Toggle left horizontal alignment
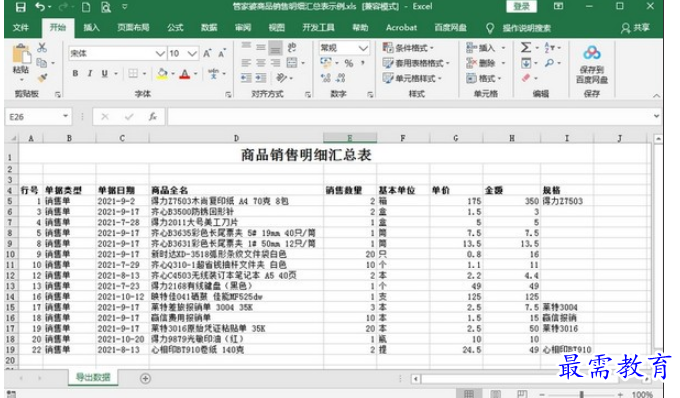This screenshot has height=398, width=680. click(246, 63)
